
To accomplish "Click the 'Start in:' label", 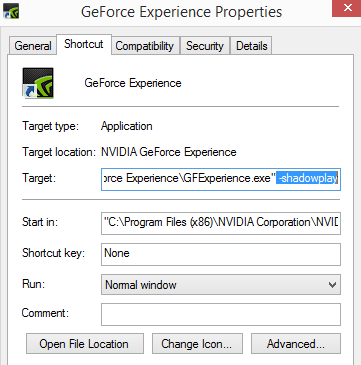I will [40, 222].
